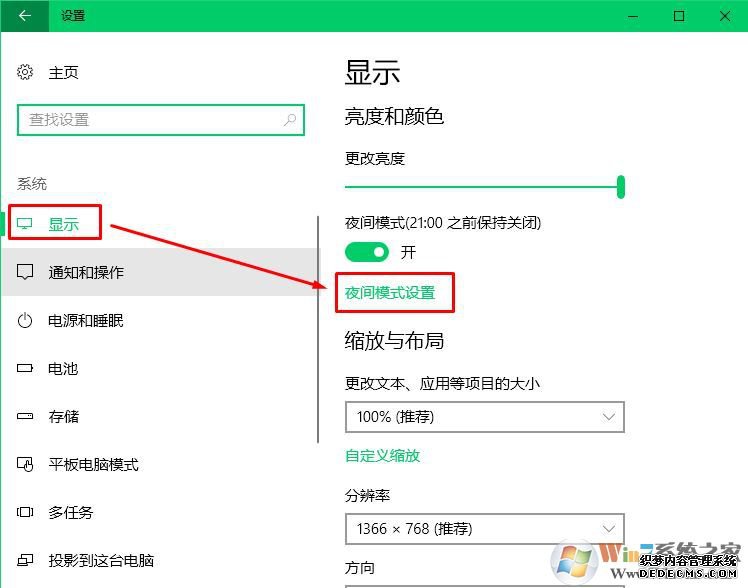The height and width of the screenshot is (588, 748).
Task: Click the back arrow in title bar
Action: tap(24, 16)
